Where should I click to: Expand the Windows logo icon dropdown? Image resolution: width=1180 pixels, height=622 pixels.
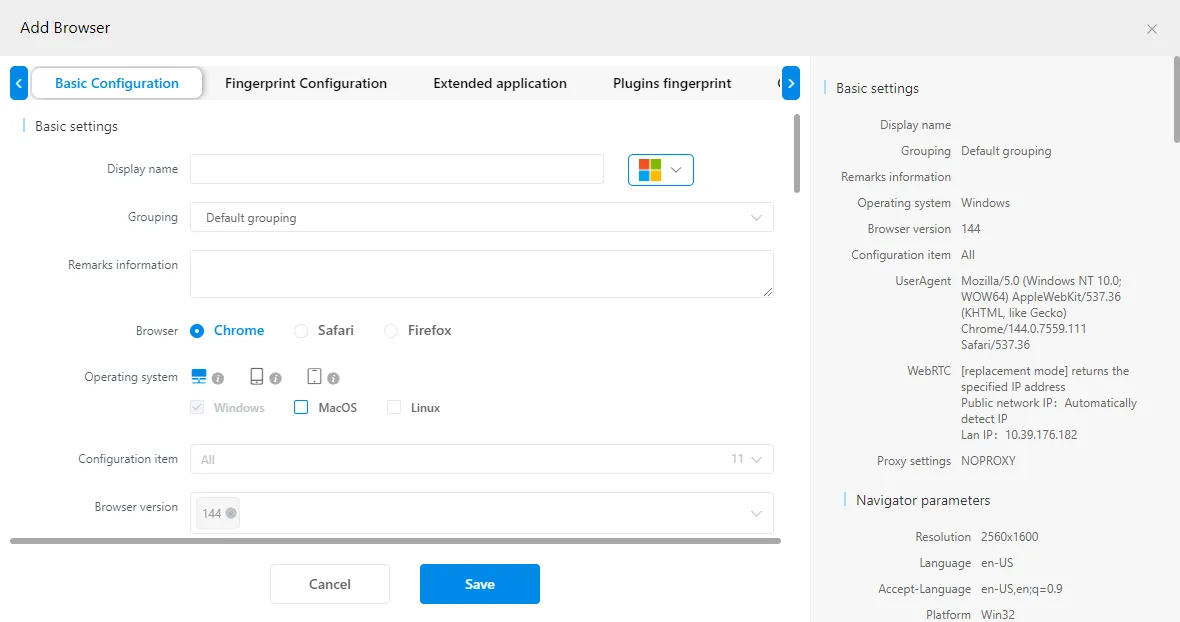[x=660, y=170]
